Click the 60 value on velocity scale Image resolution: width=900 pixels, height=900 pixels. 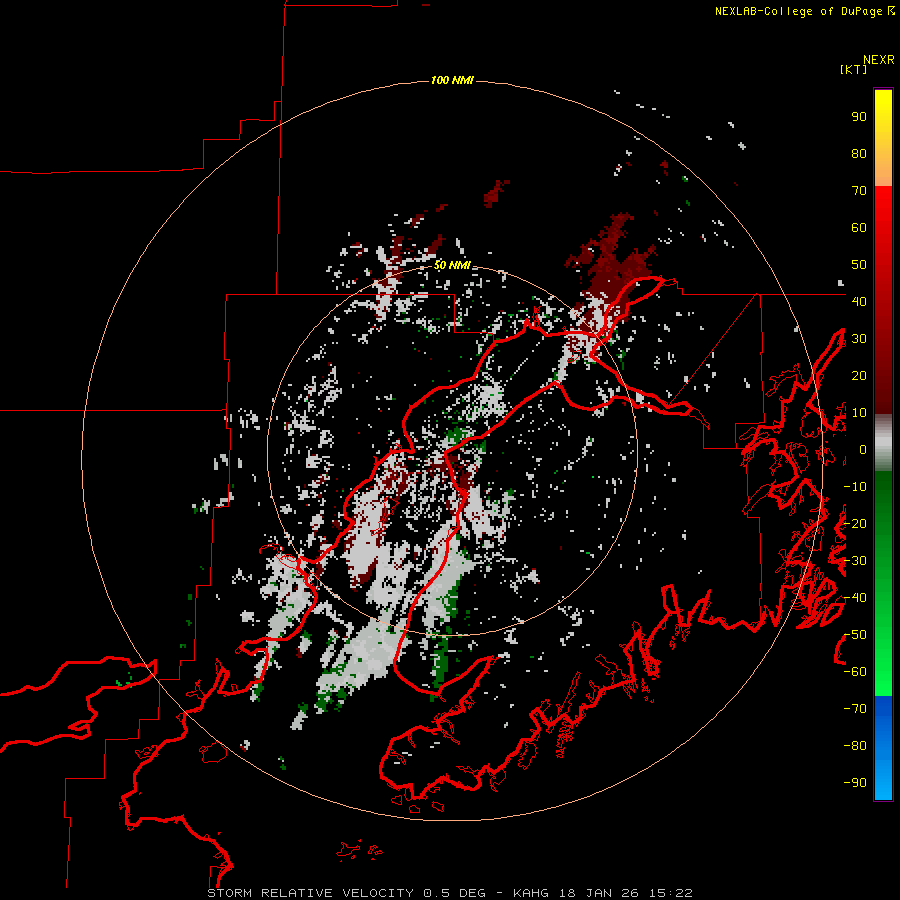[x=859, y=228]
